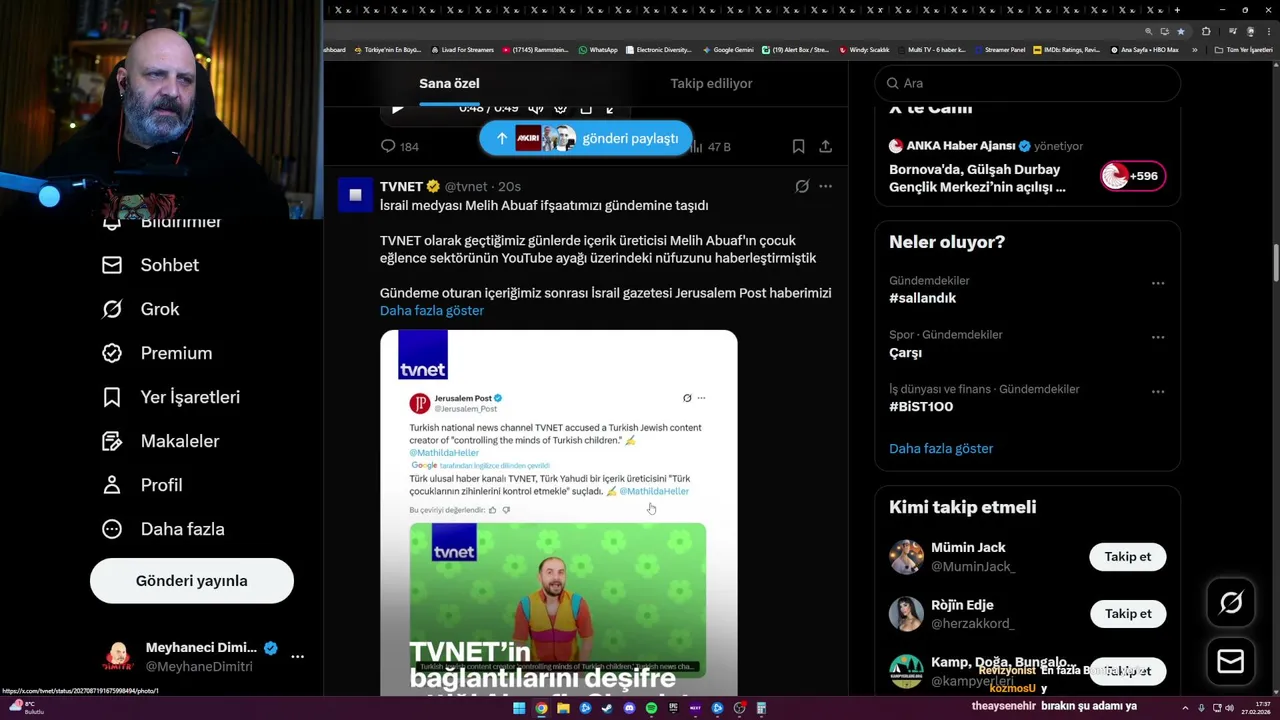Open the Çarşı trending topic

click(x=905, y=353)
